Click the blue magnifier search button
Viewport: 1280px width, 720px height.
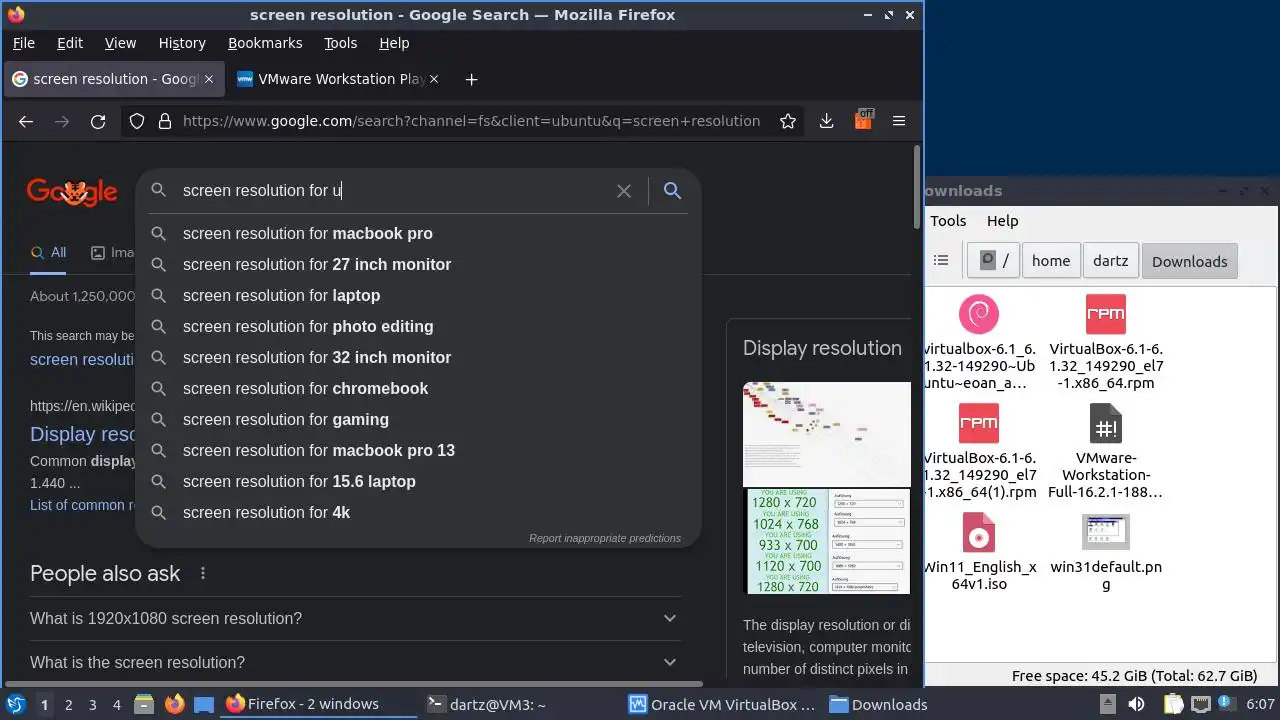tap(672, 190)
